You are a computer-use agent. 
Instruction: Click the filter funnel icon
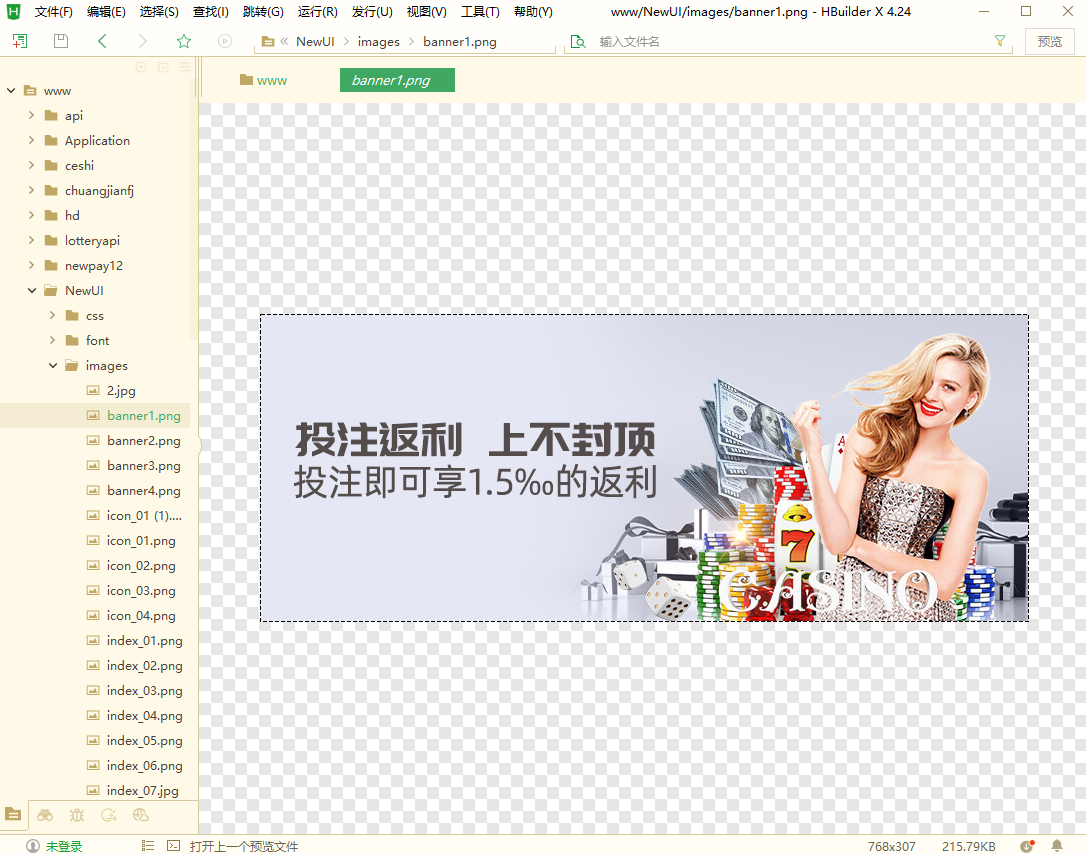(1000, 41)
